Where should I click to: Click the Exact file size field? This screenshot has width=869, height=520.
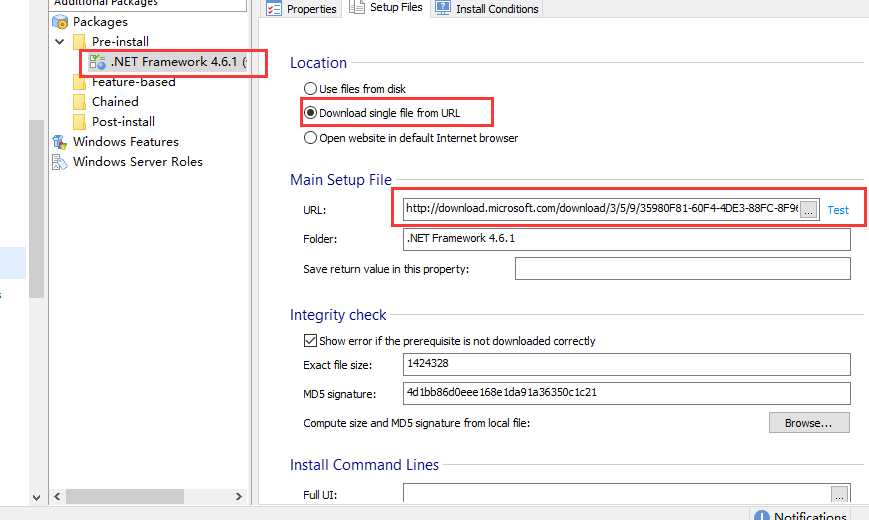627,364
